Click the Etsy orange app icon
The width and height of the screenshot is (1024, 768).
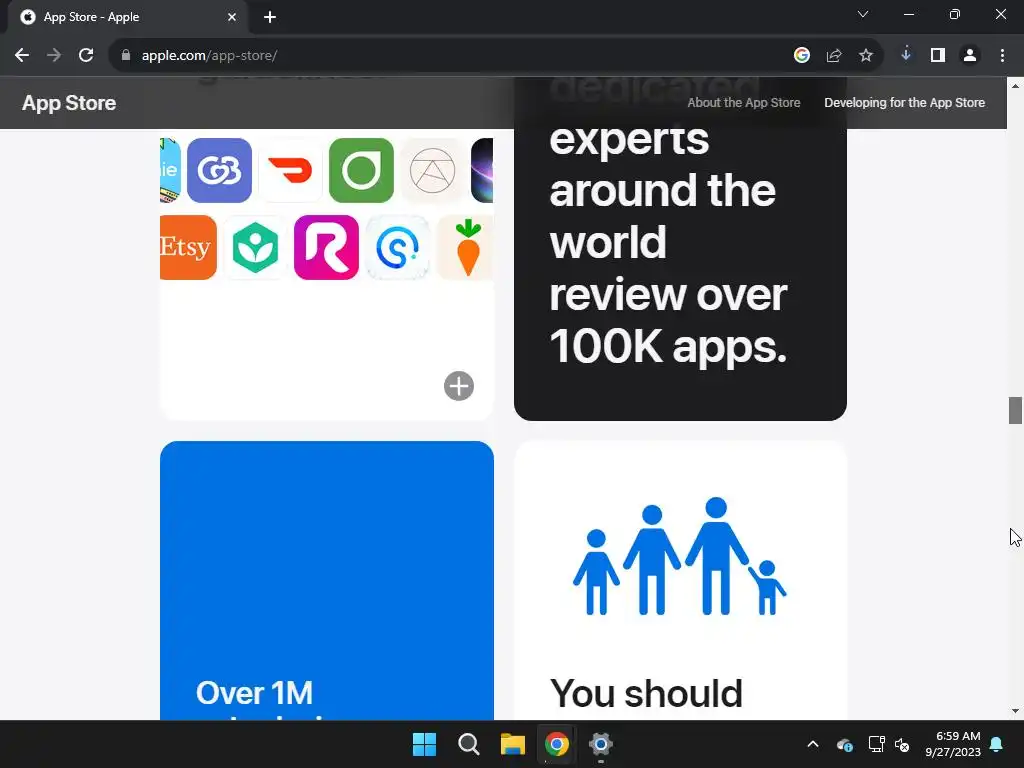click(188, 248)
